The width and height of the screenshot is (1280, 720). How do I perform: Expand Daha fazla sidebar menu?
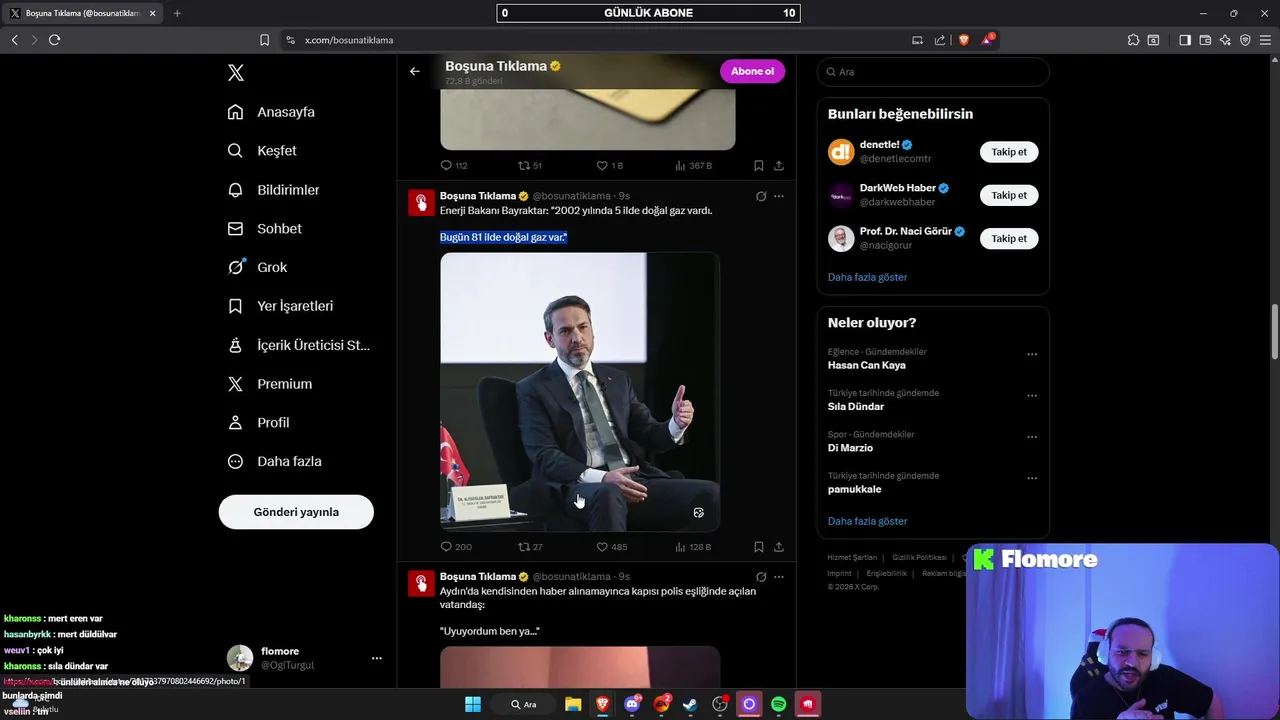(274, 462)
